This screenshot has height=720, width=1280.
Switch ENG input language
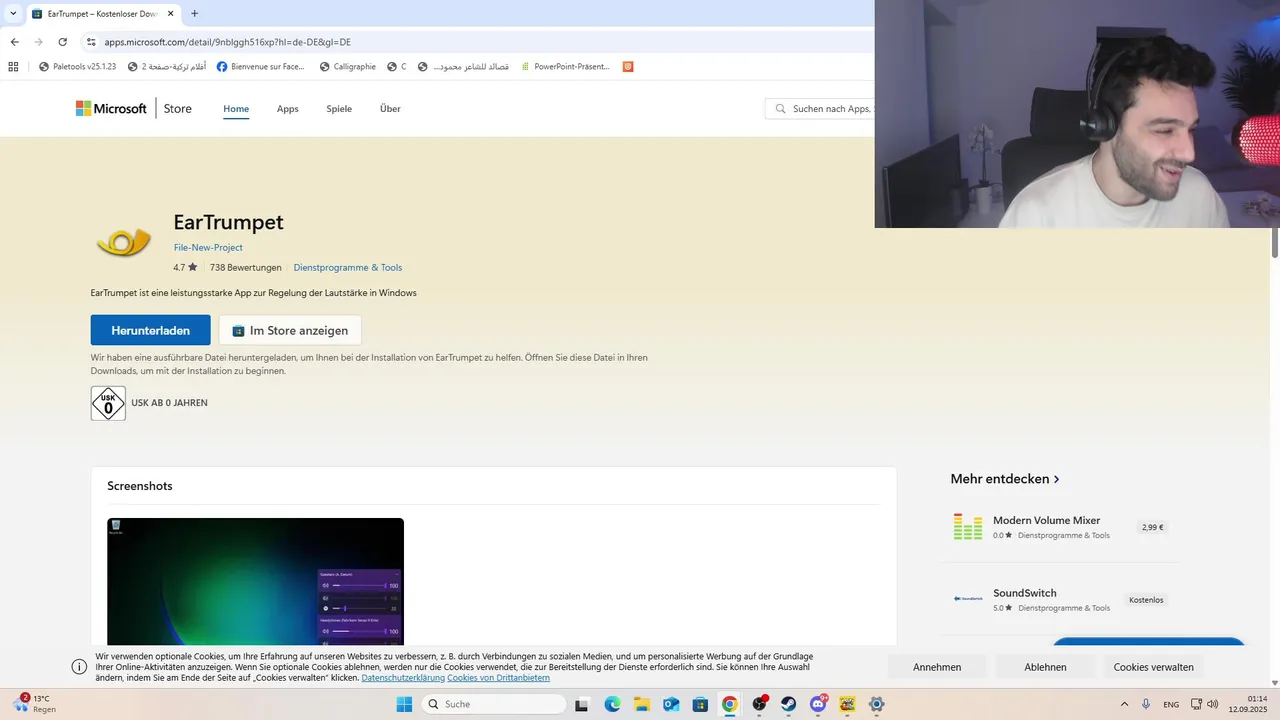pyautogui.click(x=1171, y=704)
